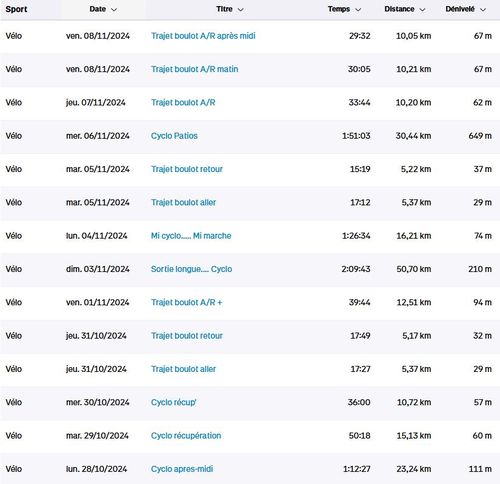This screenshot has height=484, width=500.
Task: Click the Sport column header
Action: [x=16, y=9]
